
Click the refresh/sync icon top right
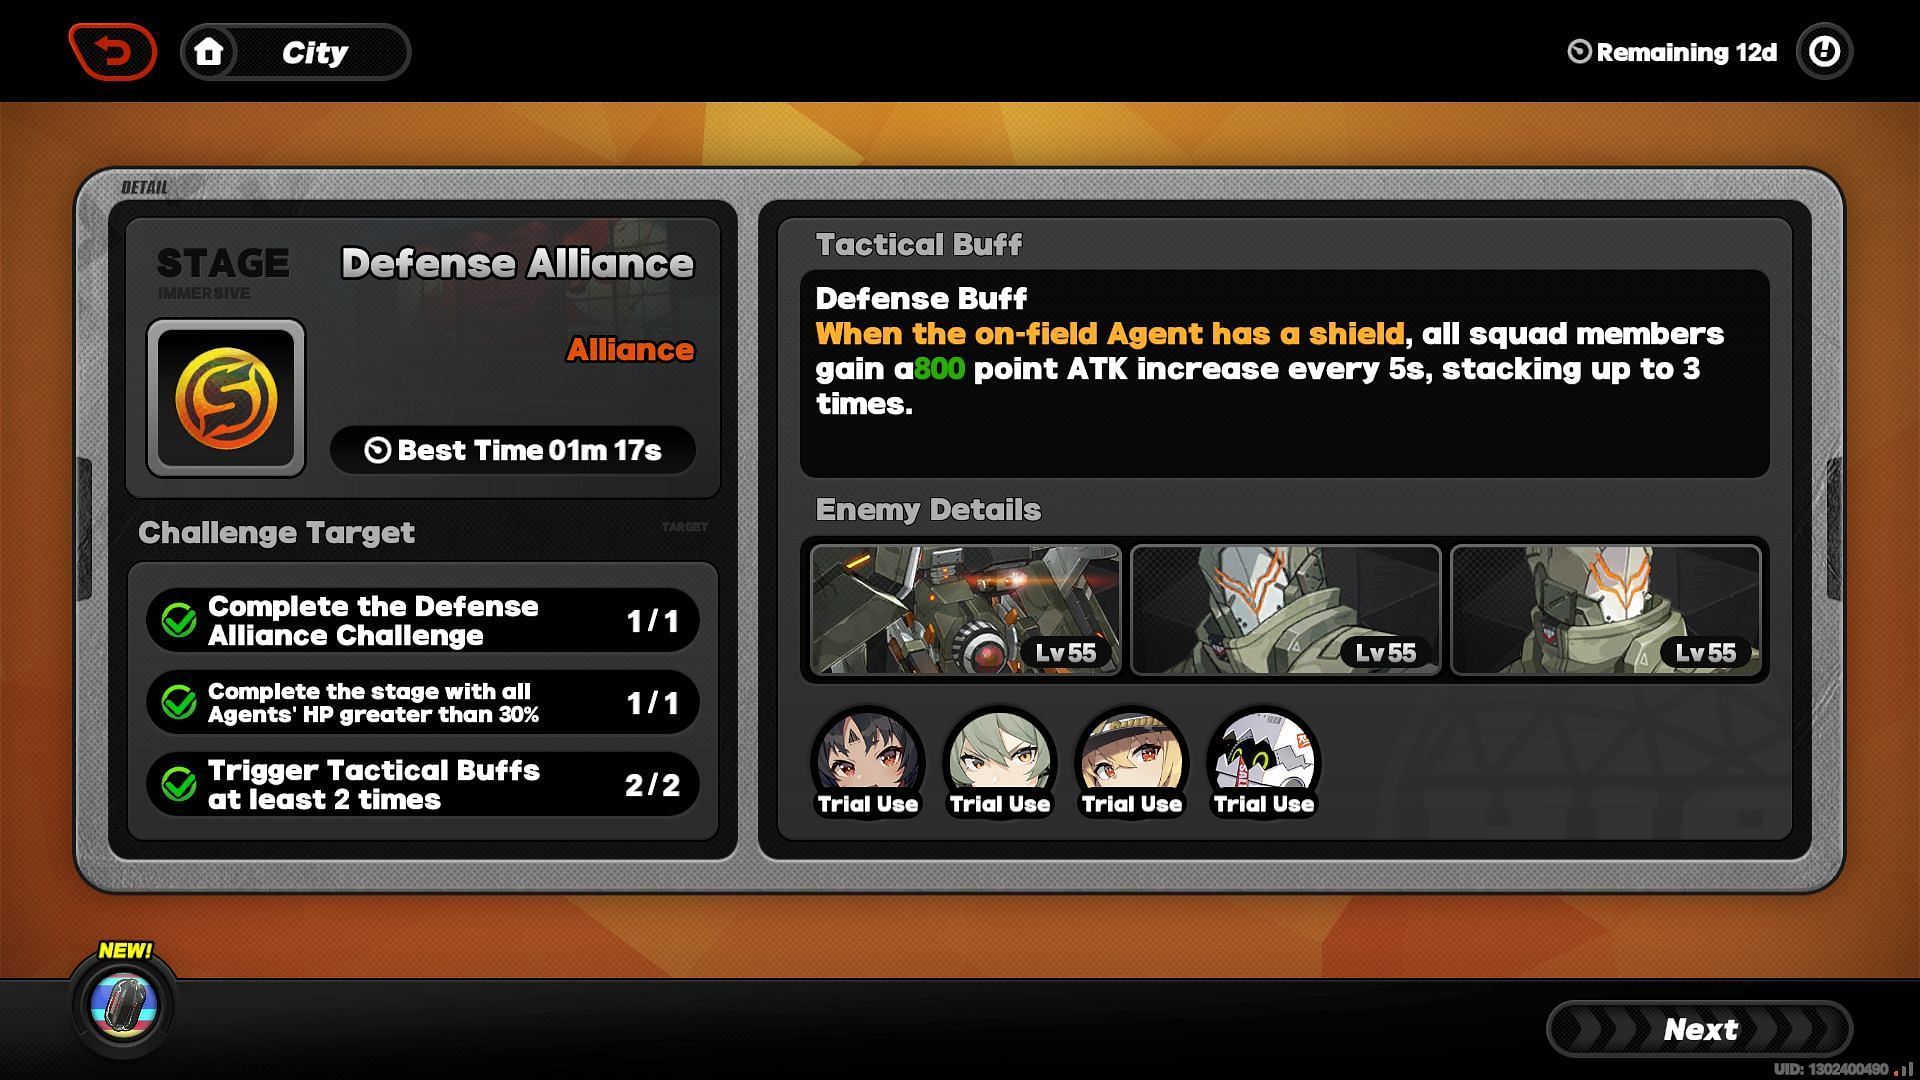click(1824, 53)
